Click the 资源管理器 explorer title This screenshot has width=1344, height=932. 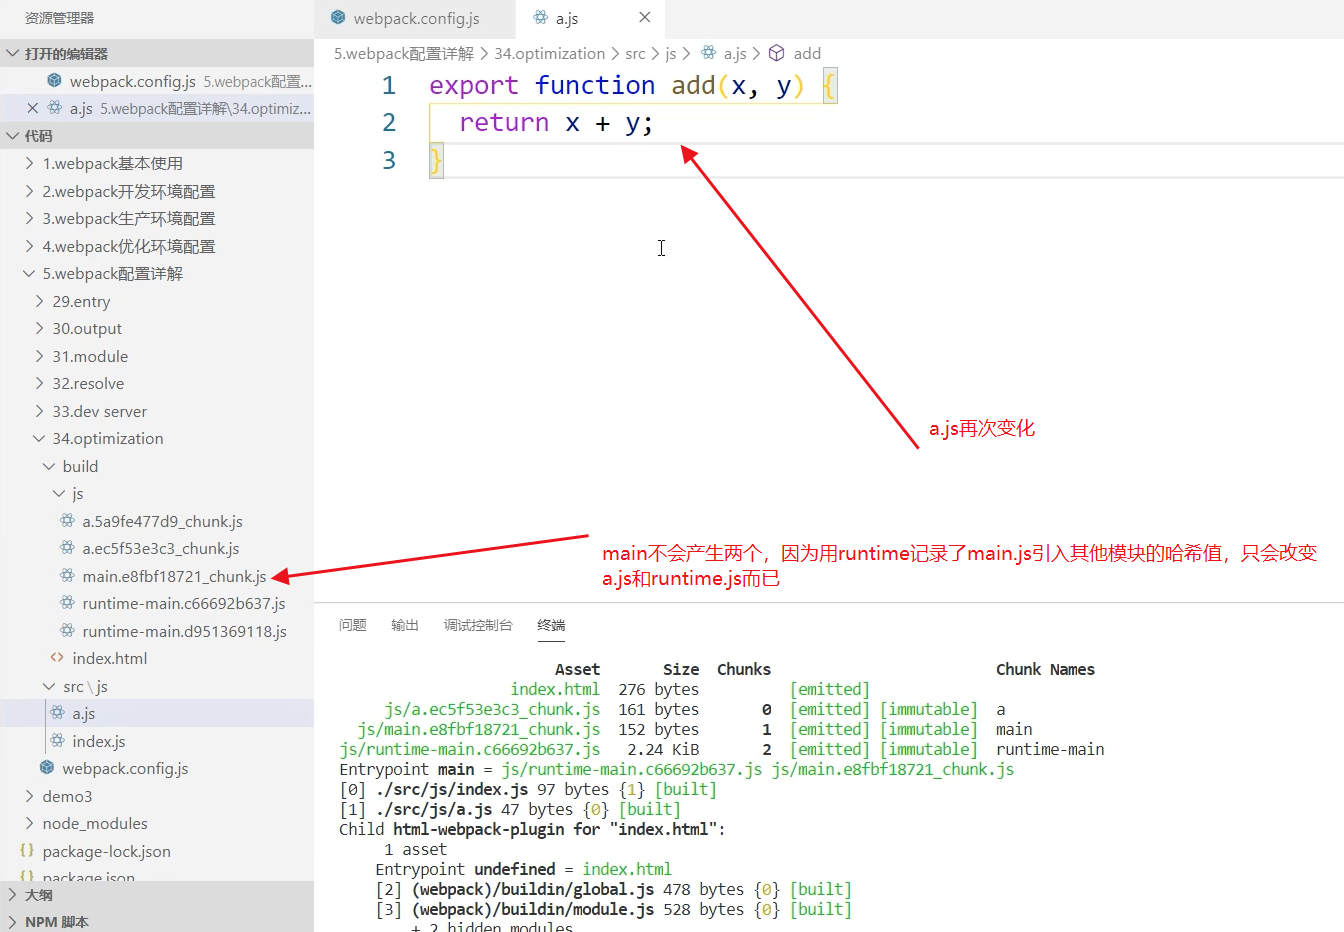tap(59, 18)
